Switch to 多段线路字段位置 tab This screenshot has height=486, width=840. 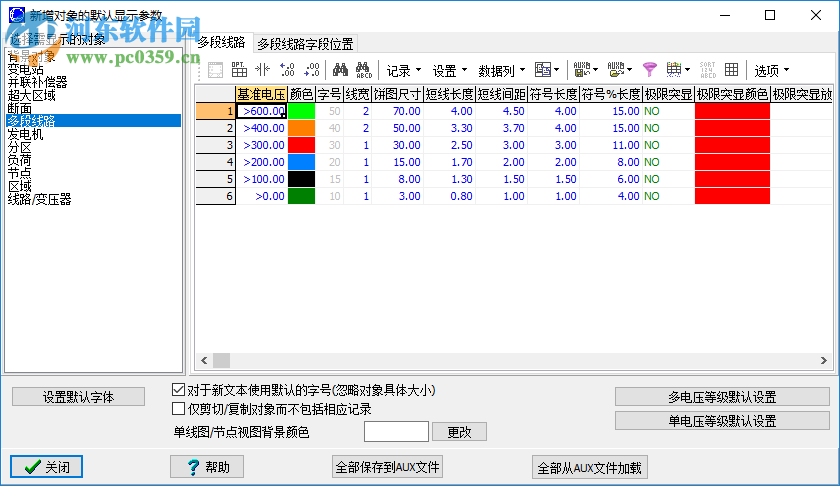click(x=305, y=44)
